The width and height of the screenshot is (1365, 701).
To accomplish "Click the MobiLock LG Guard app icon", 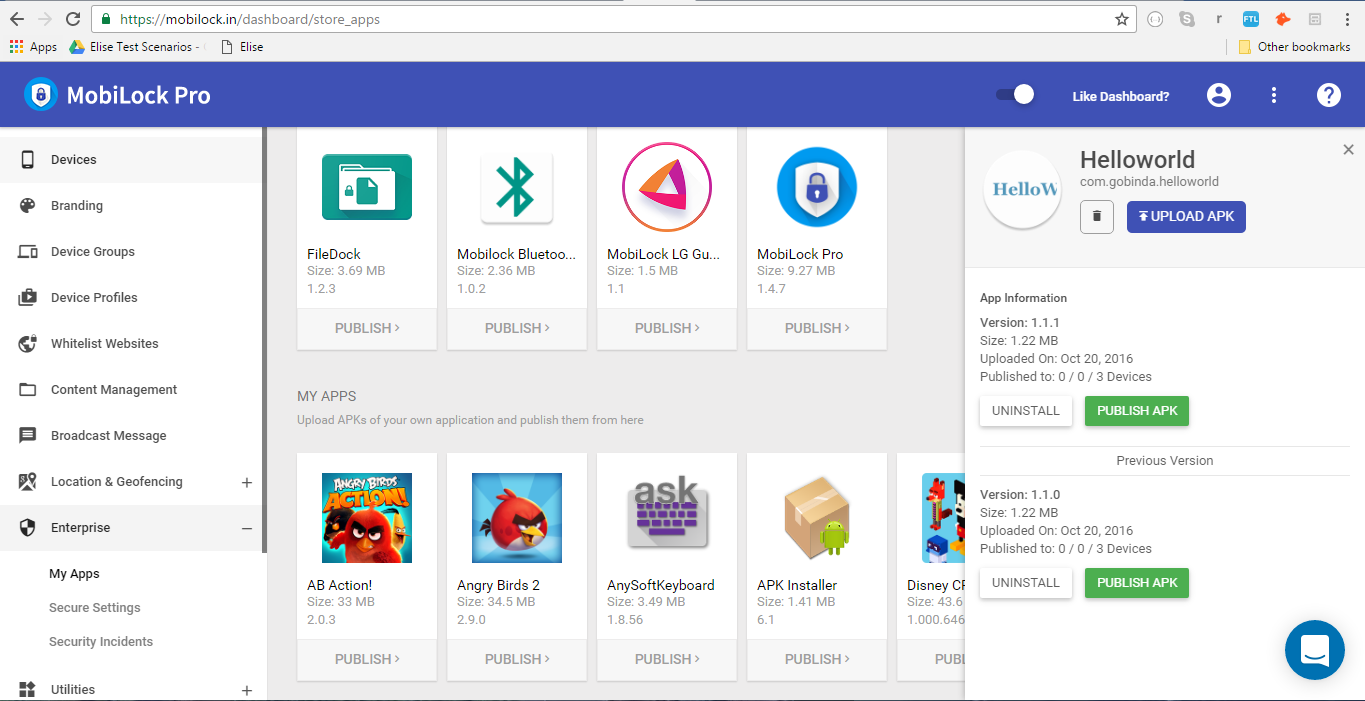I will (x=667, y=187).
